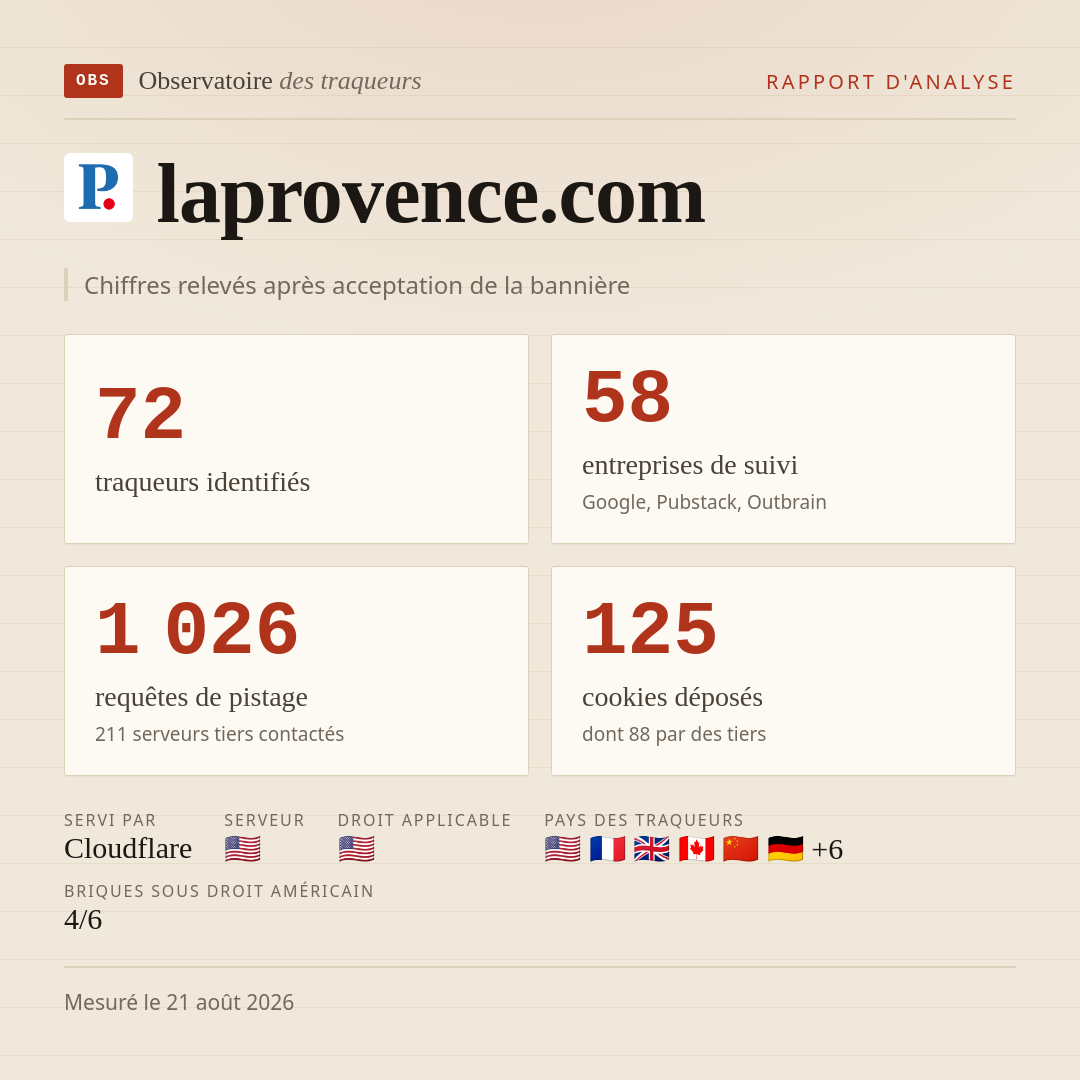Screen dimensions: 1080x1080
Task: Click the 1 026 requests number
Action: [x=197, y=629]
